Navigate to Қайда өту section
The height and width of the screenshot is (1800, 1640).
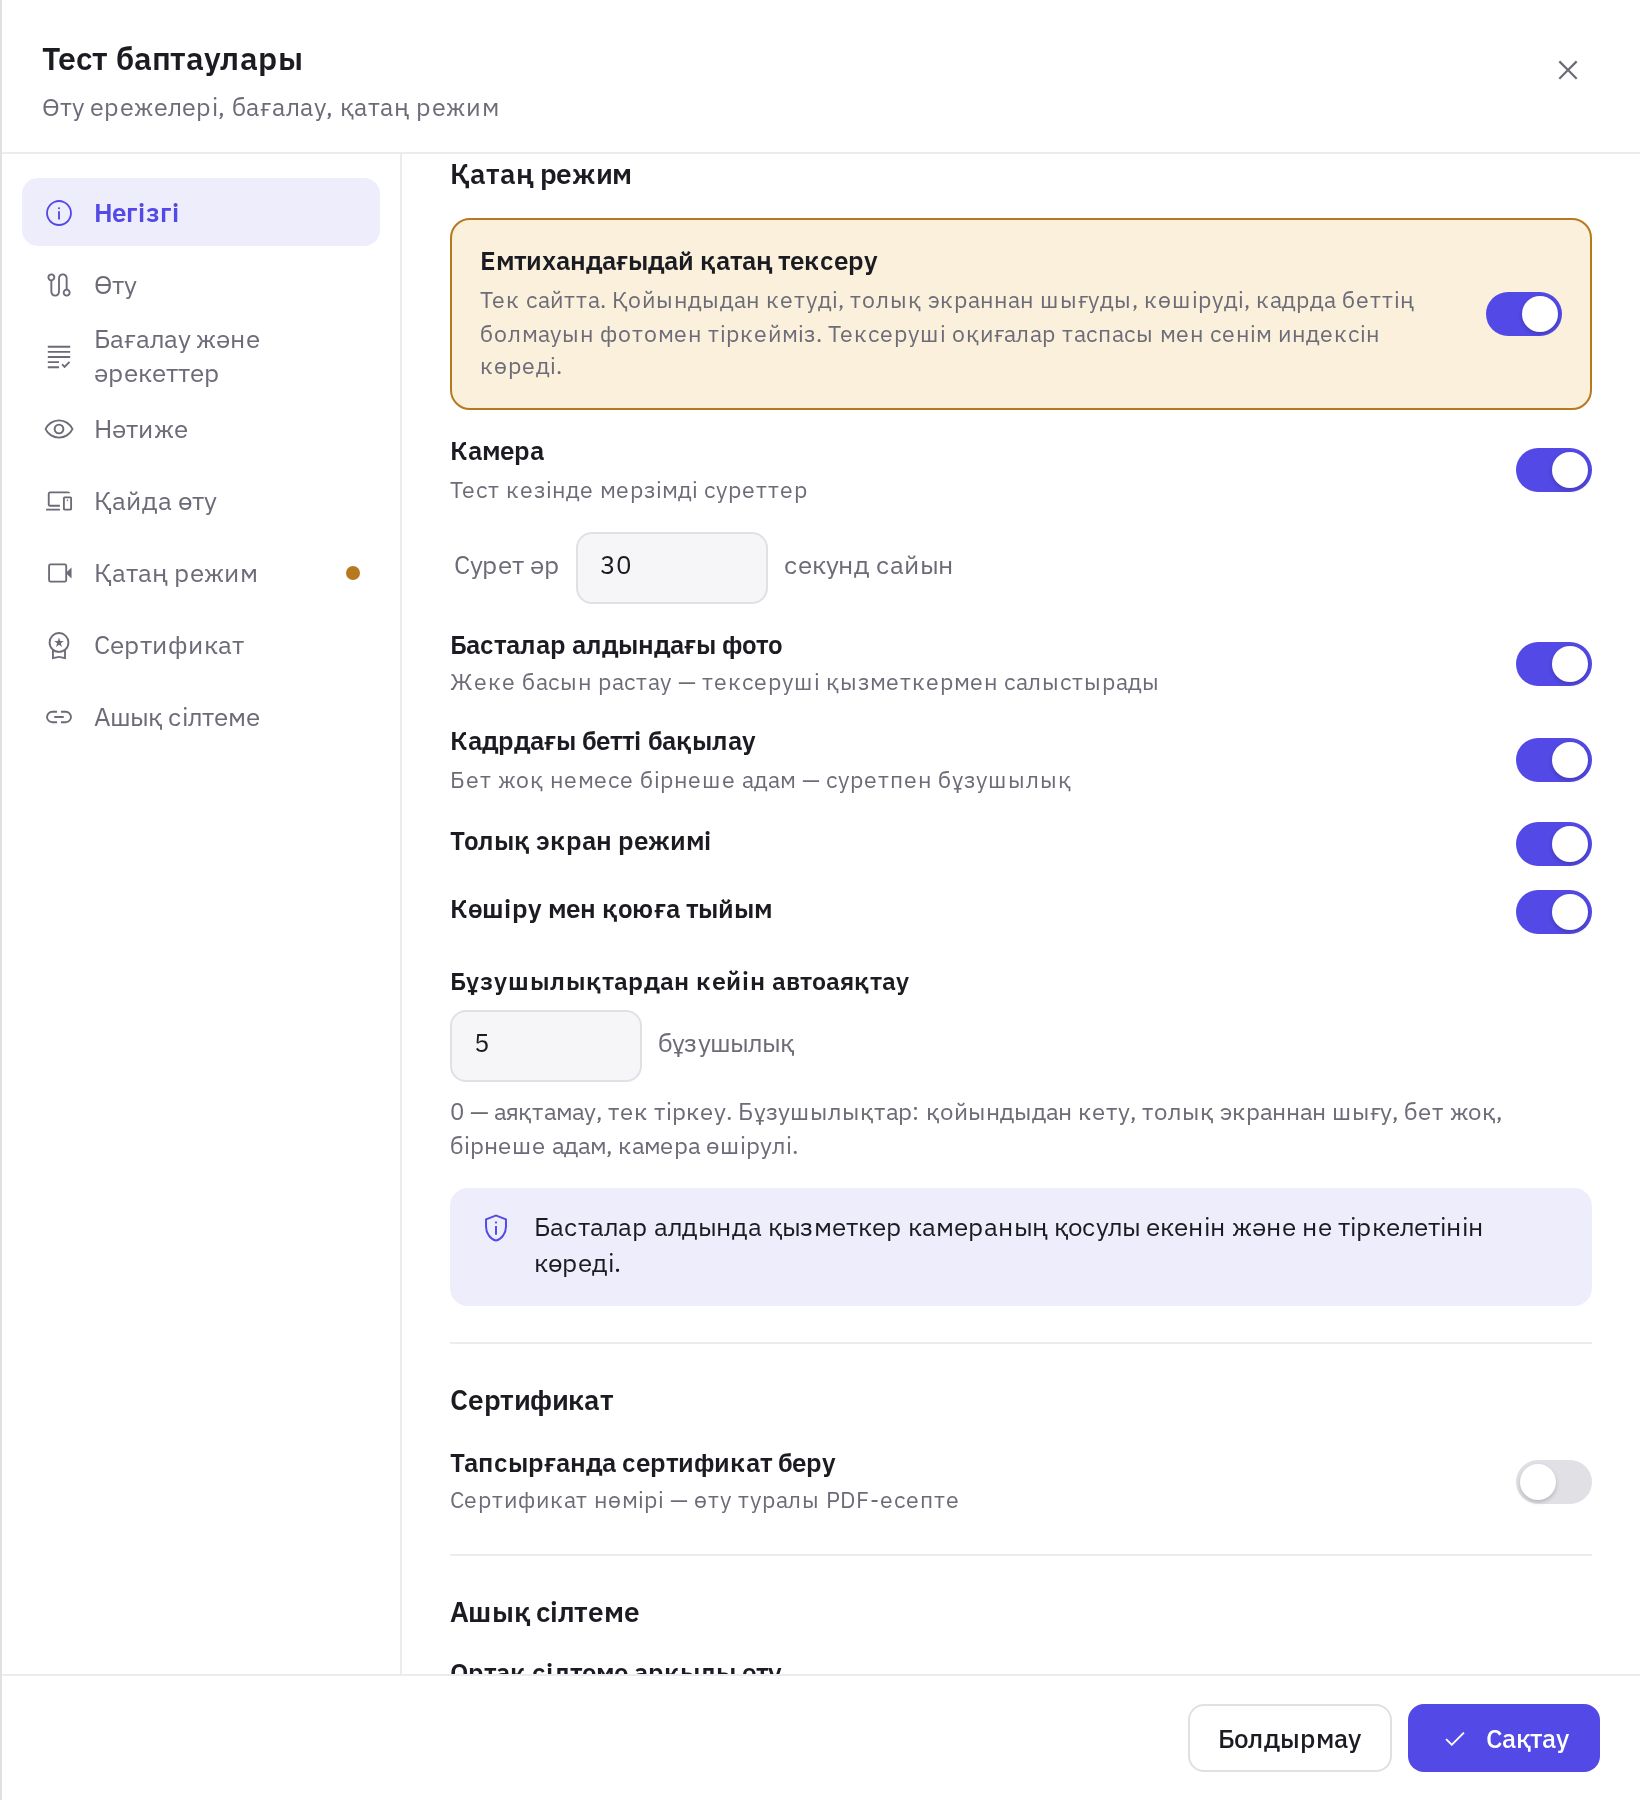click(201, 501)
